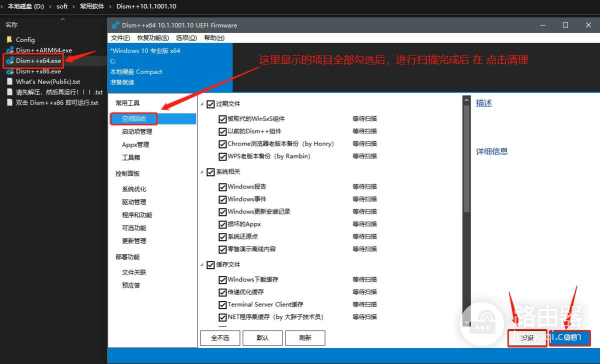The height and width of the screenshot is (364, 600).
Task: Click 常用软件 in the Explorer breadcrumb
Action: 92,7
